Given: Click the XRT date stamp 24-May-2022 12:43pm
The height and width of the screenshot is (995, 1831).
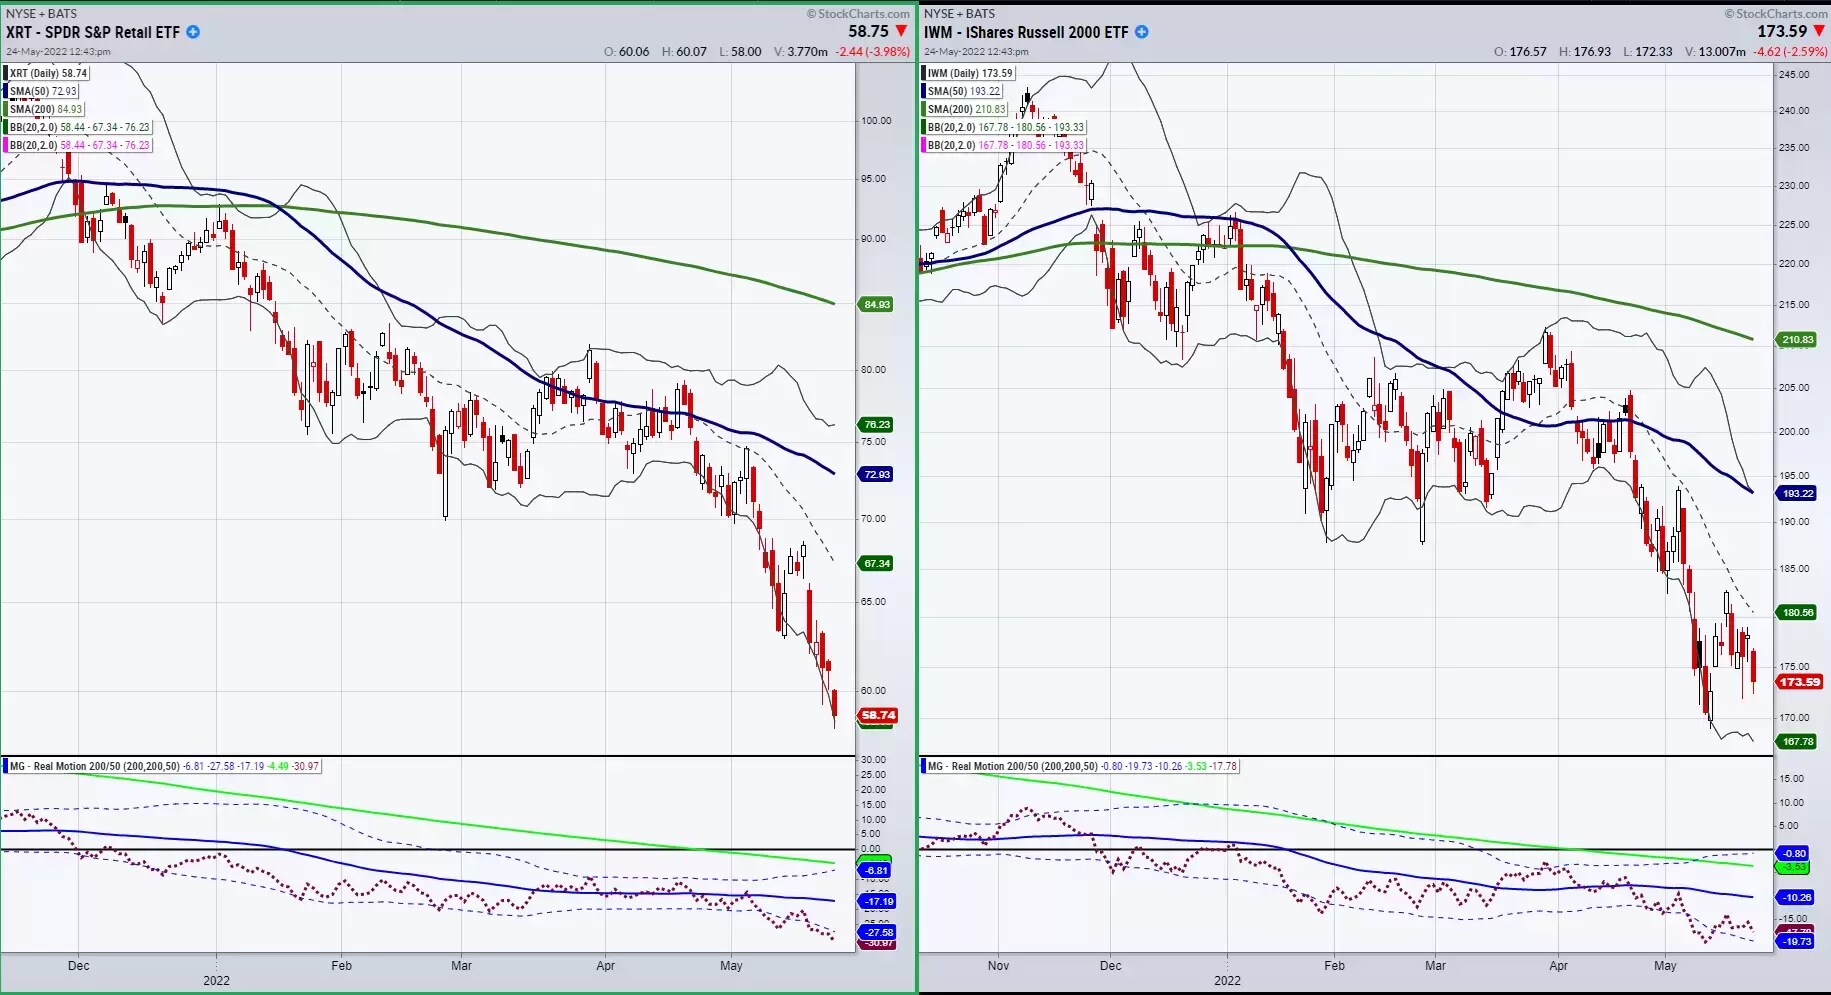Looking at the screenshot, I should [x=58, y=51].
